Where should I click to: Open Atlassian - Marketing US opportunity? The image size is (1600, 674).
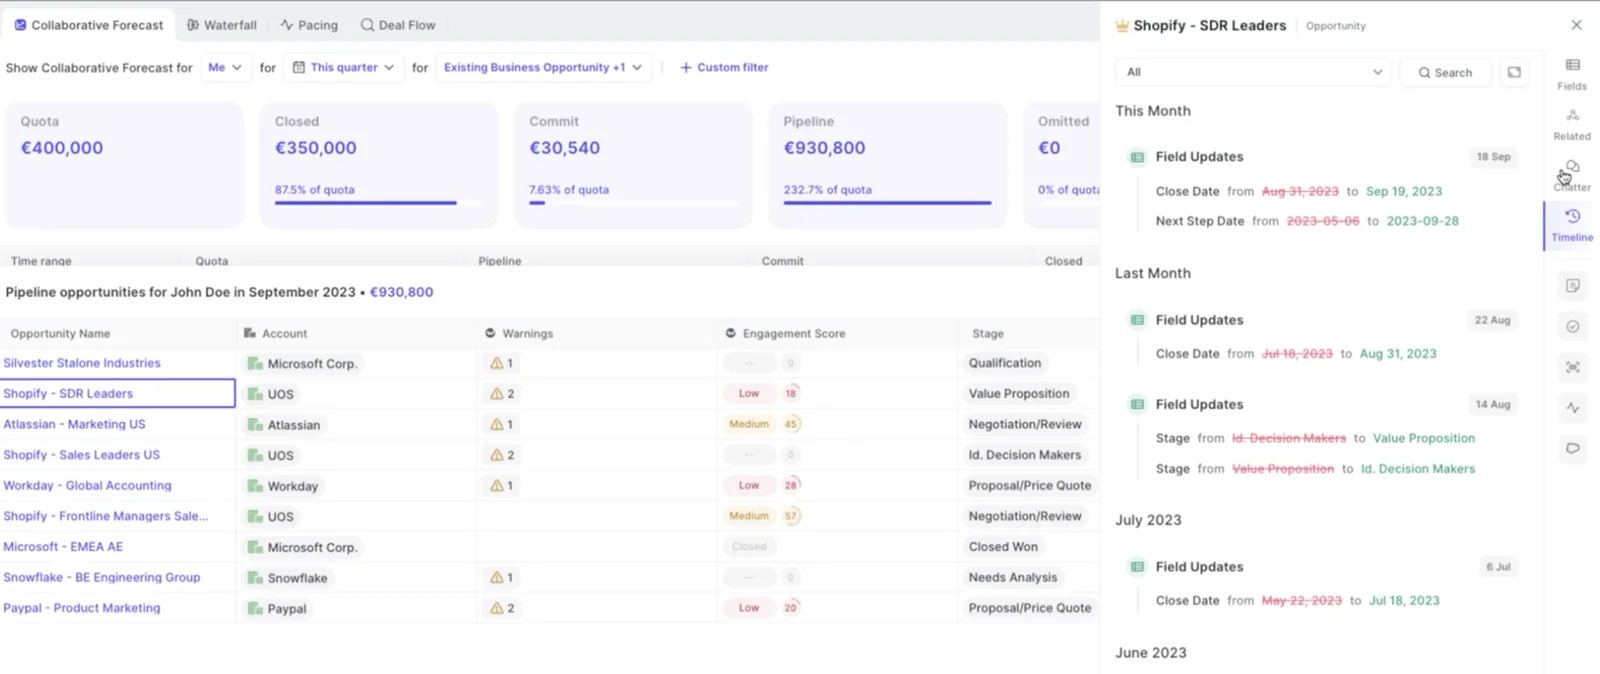pos(74,424)
